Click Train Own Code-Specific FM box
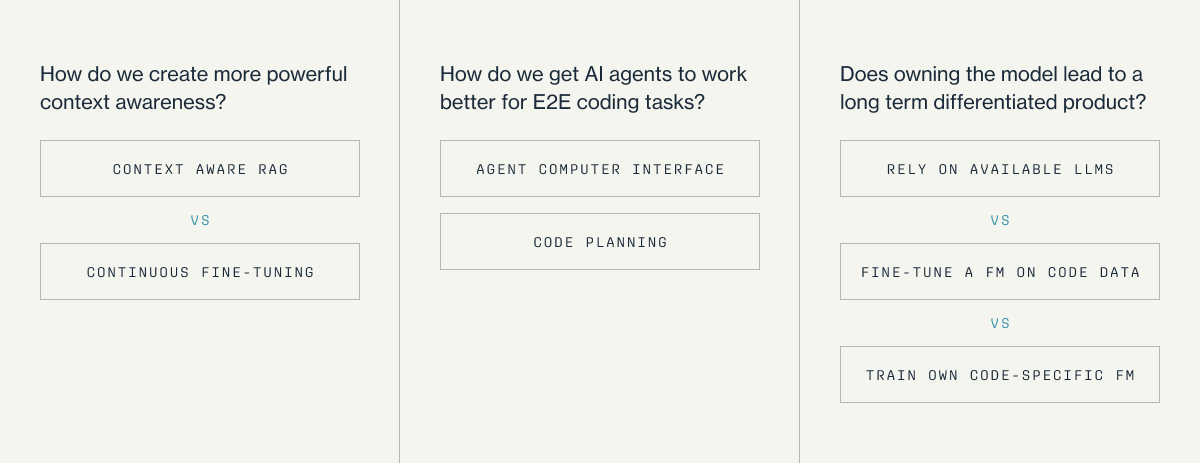 click(1000, 375)
